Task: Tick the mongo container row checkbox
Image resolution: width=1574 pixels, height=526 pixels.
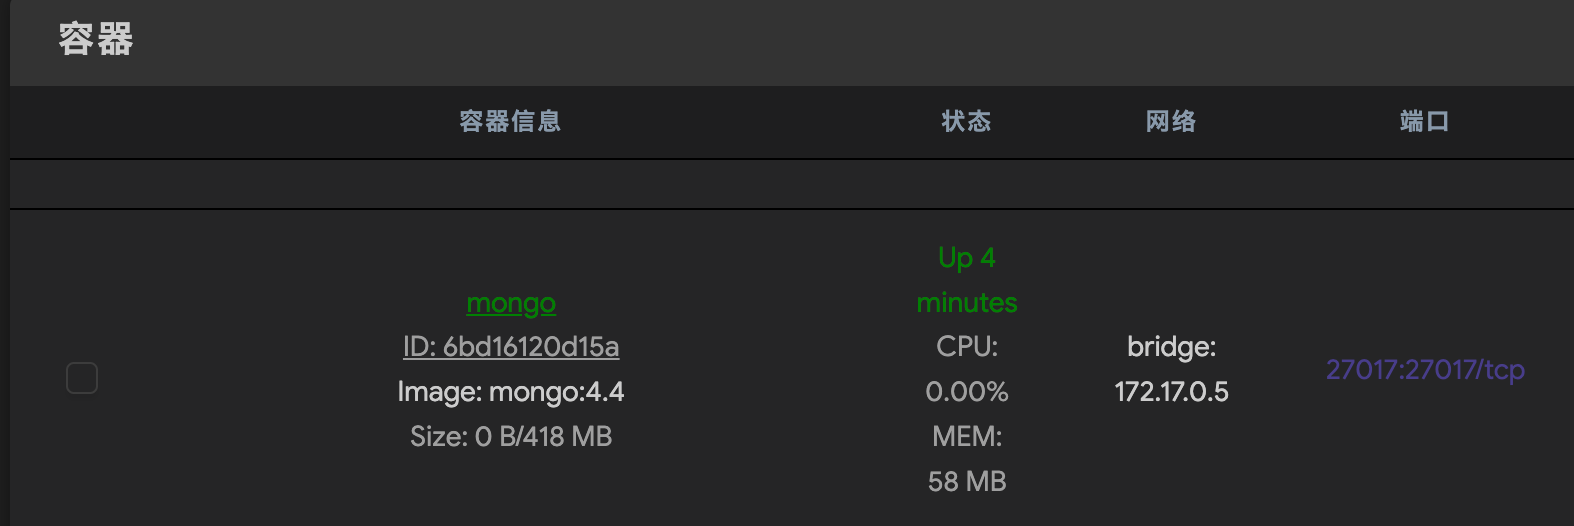Action: (x=82, y=378)
